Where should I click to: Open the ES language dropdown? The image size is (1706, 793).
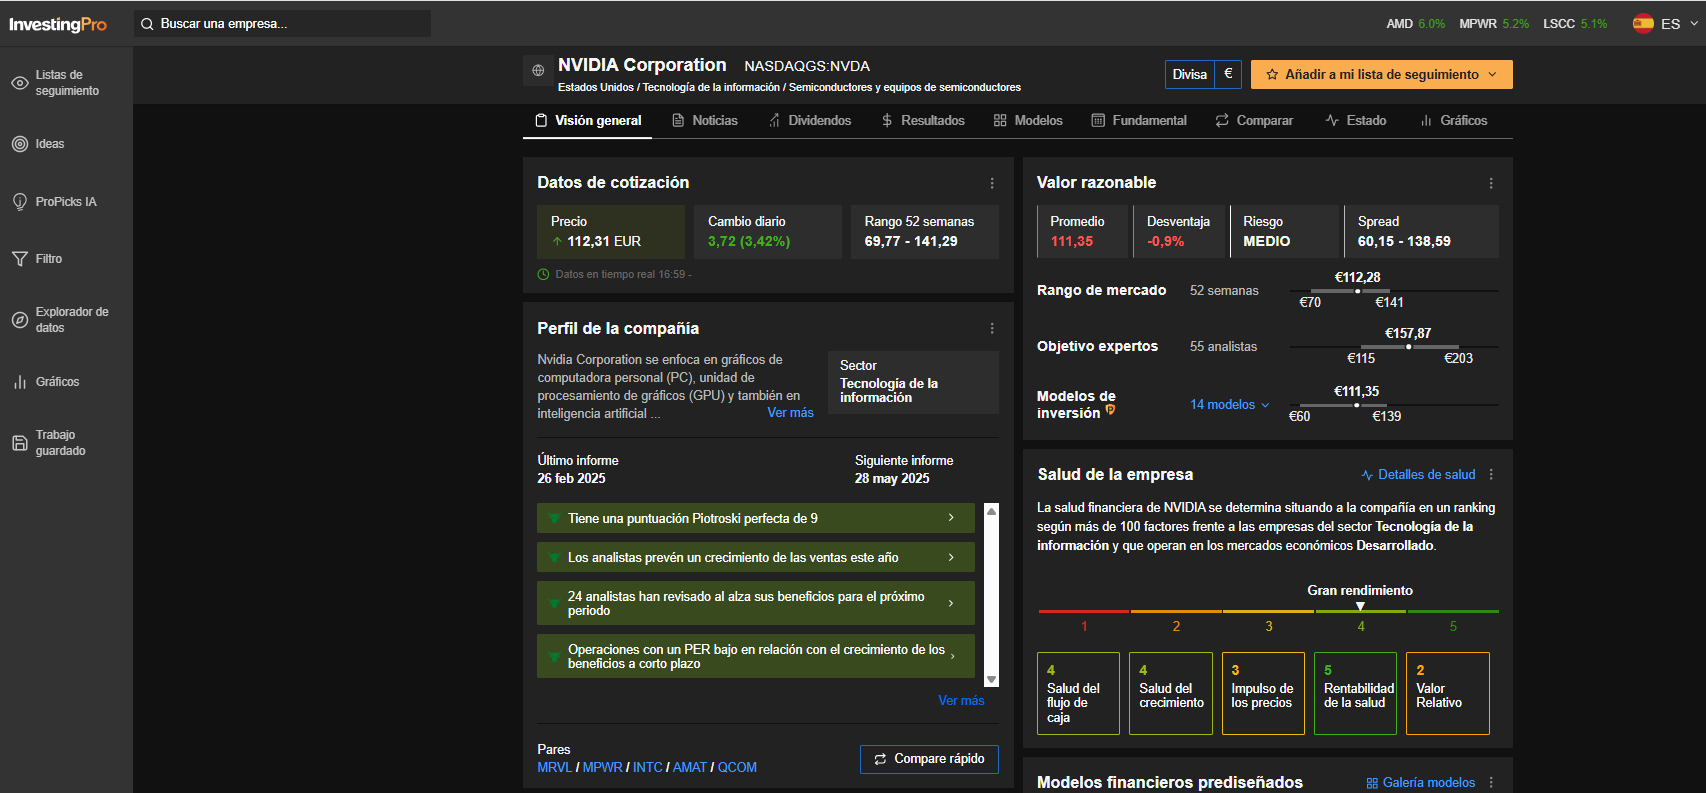(x=1680, y=24)
